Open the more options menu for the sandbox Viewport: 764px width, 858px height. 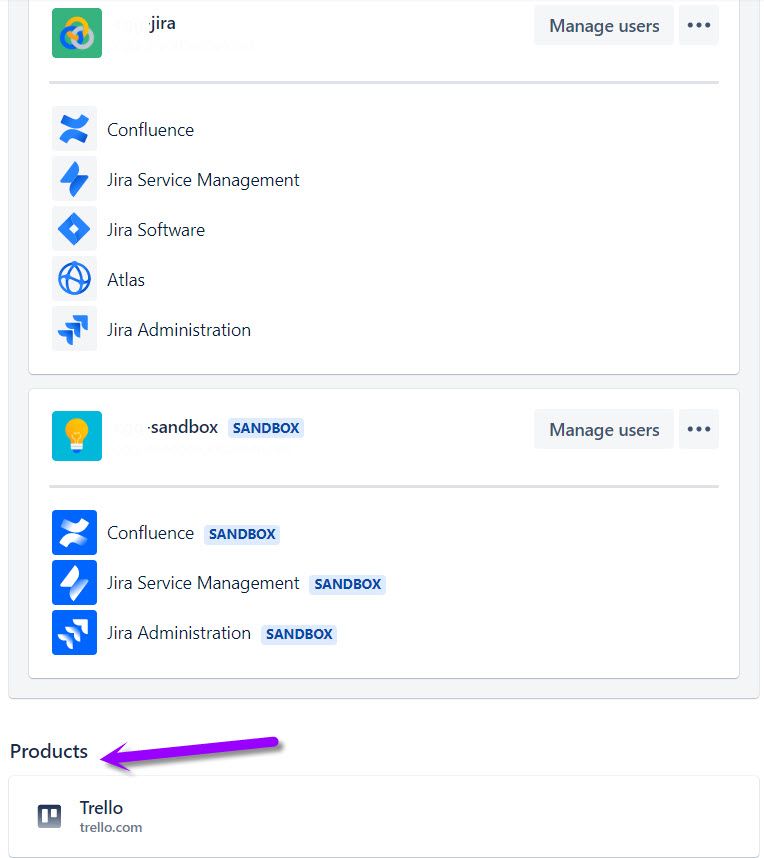point(699,429)
